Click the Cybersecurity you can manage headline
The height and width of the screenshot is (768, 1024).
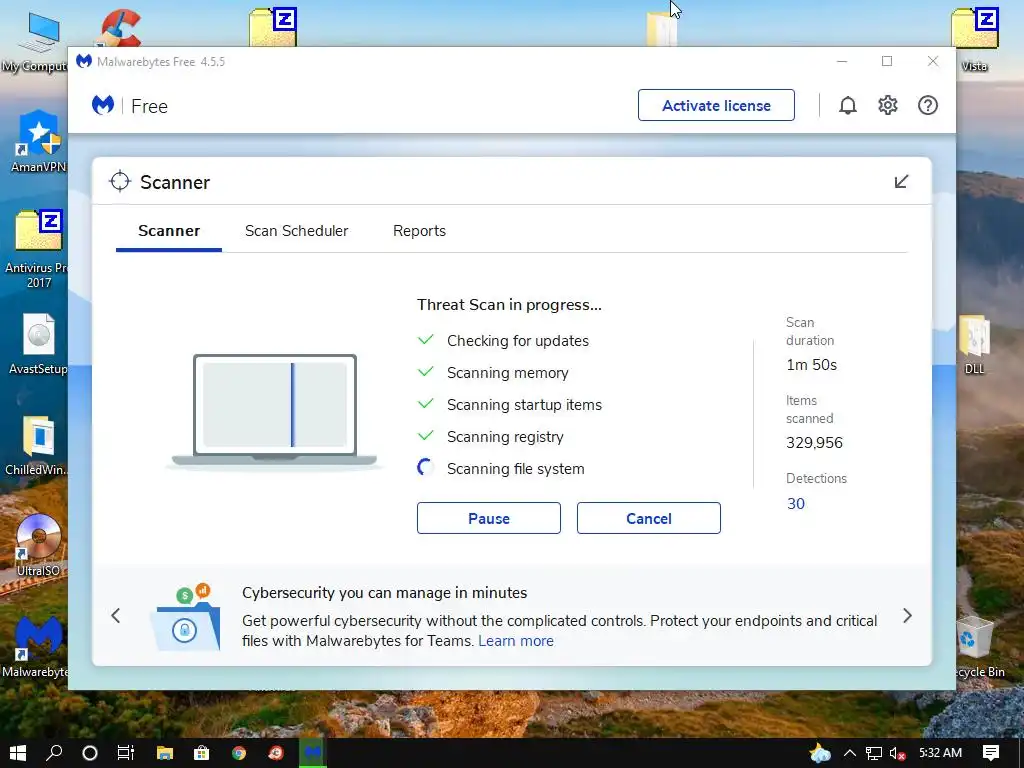pos(385,593)
